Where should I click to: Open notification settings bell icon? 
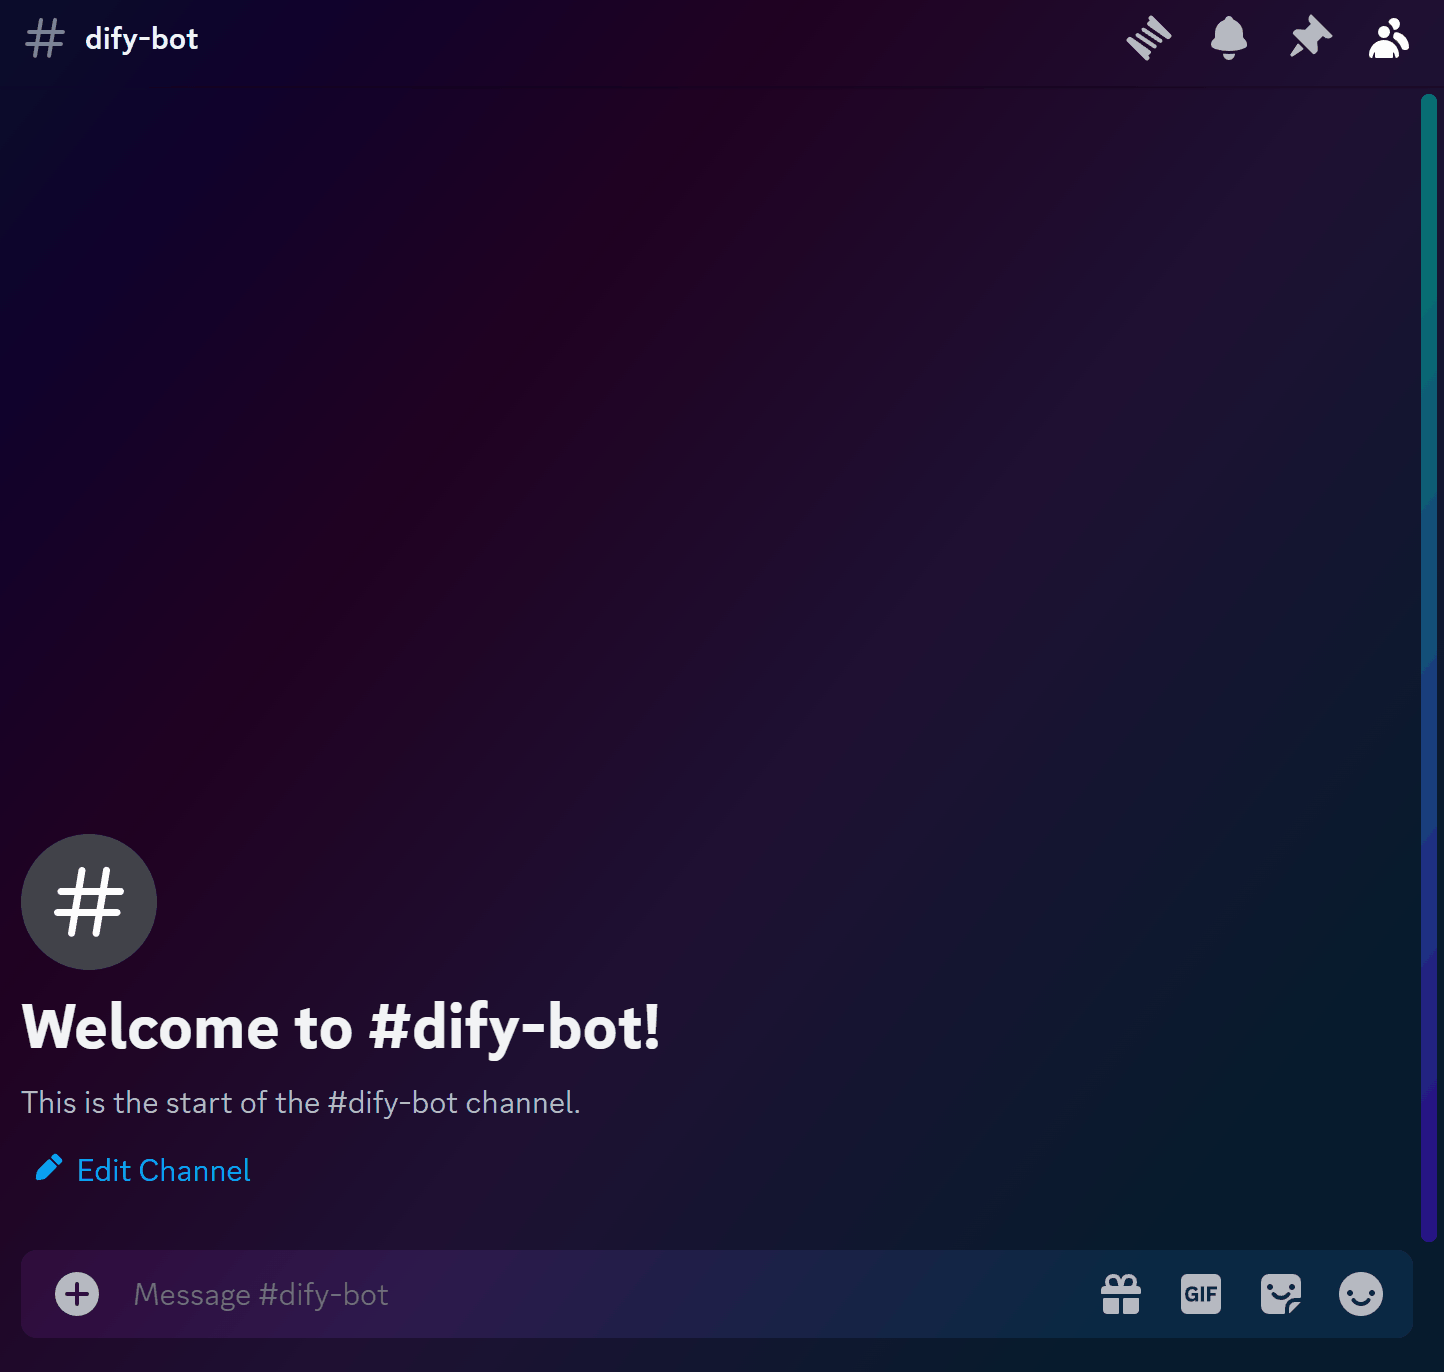[1229, 39]
